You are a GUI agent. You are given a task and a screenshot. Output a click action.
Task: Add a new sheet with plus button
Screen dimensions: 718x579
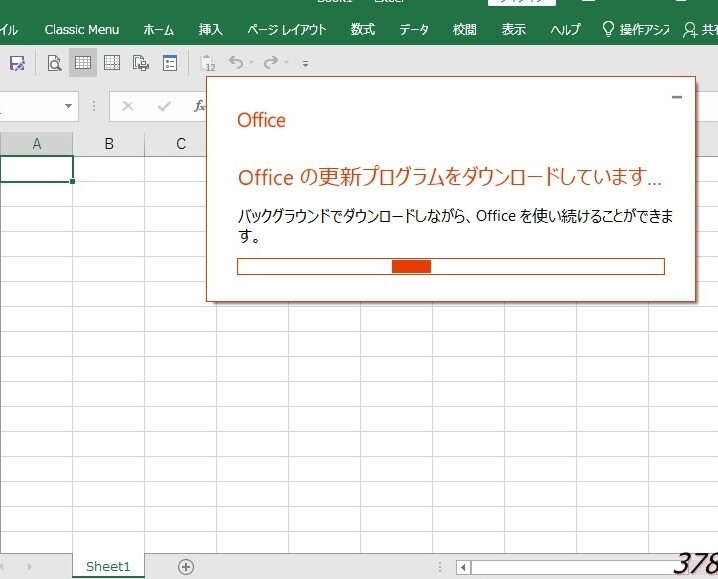(185, 566)
